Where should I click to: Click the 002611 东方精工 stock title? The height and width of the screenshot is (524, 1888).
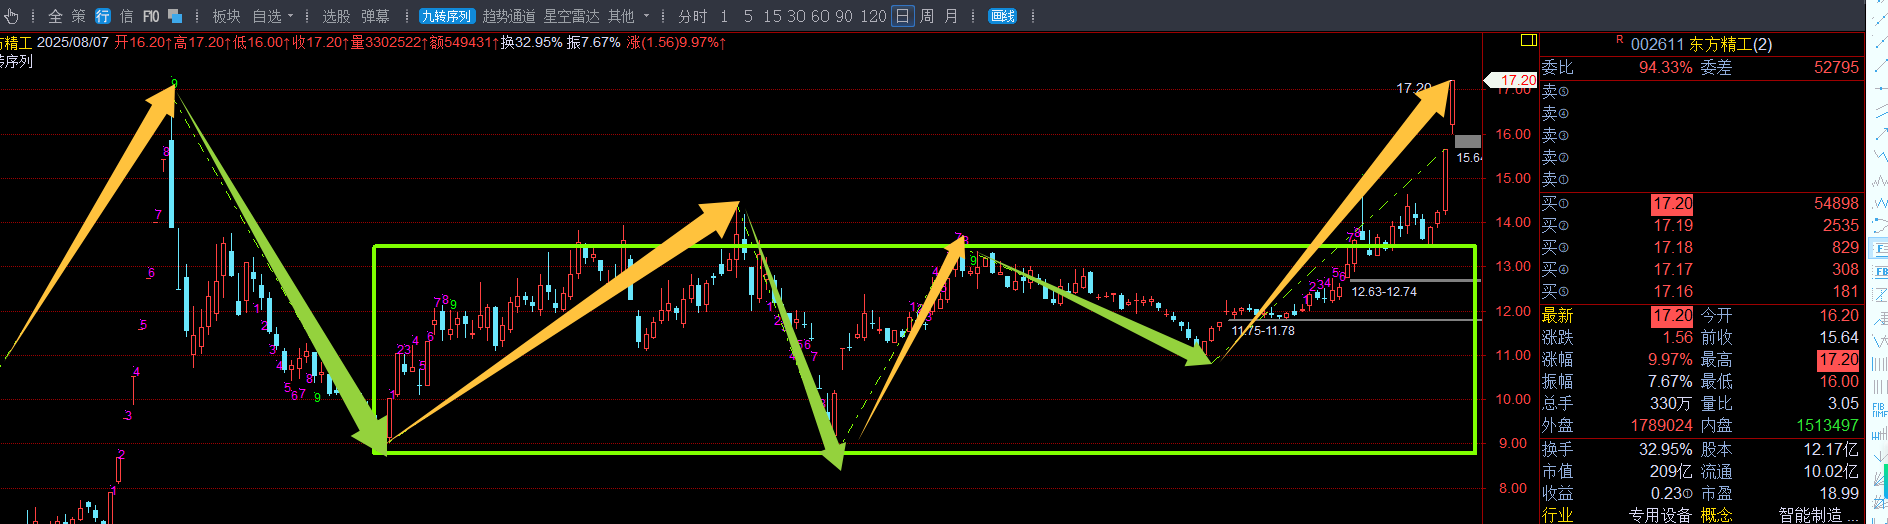coord(1701,44)
